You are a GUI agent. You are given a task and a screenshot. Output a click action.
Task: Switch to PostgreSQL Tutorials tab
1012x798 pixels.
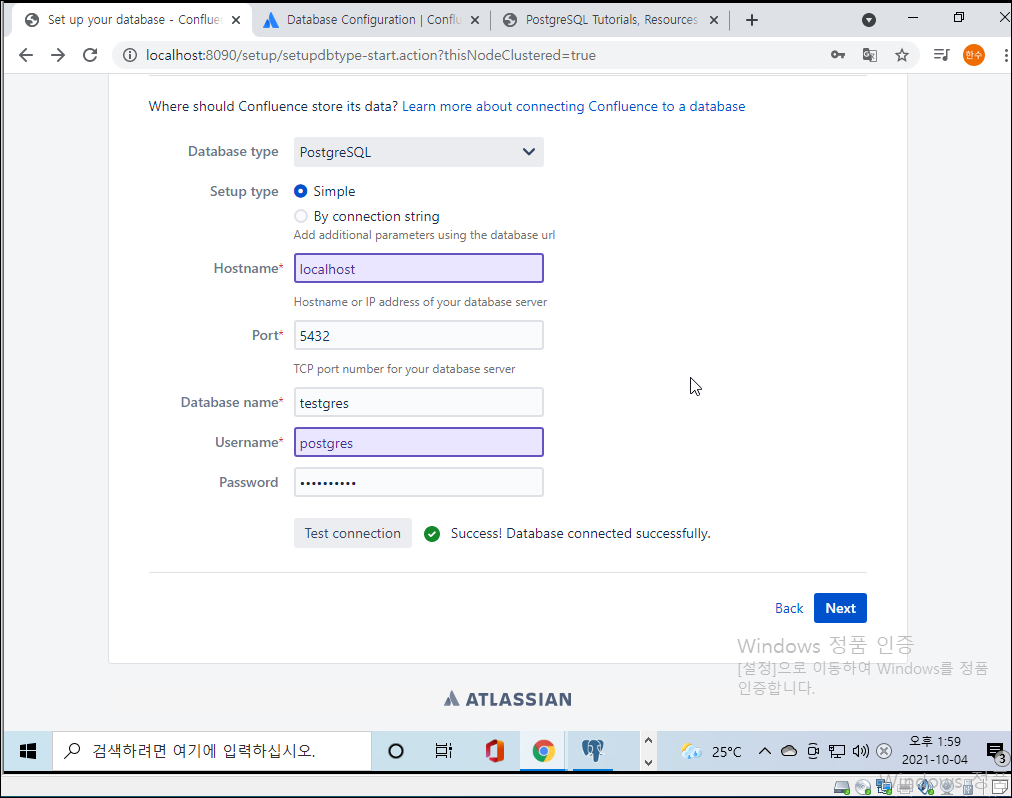[610, 20]
